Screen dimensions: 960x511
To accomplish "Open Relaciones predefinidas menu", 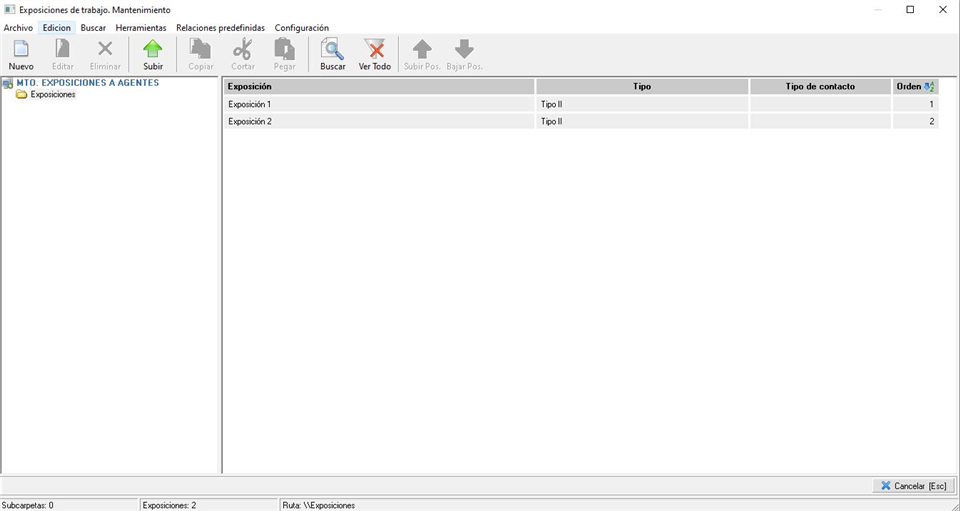I will tap(220, 28).
